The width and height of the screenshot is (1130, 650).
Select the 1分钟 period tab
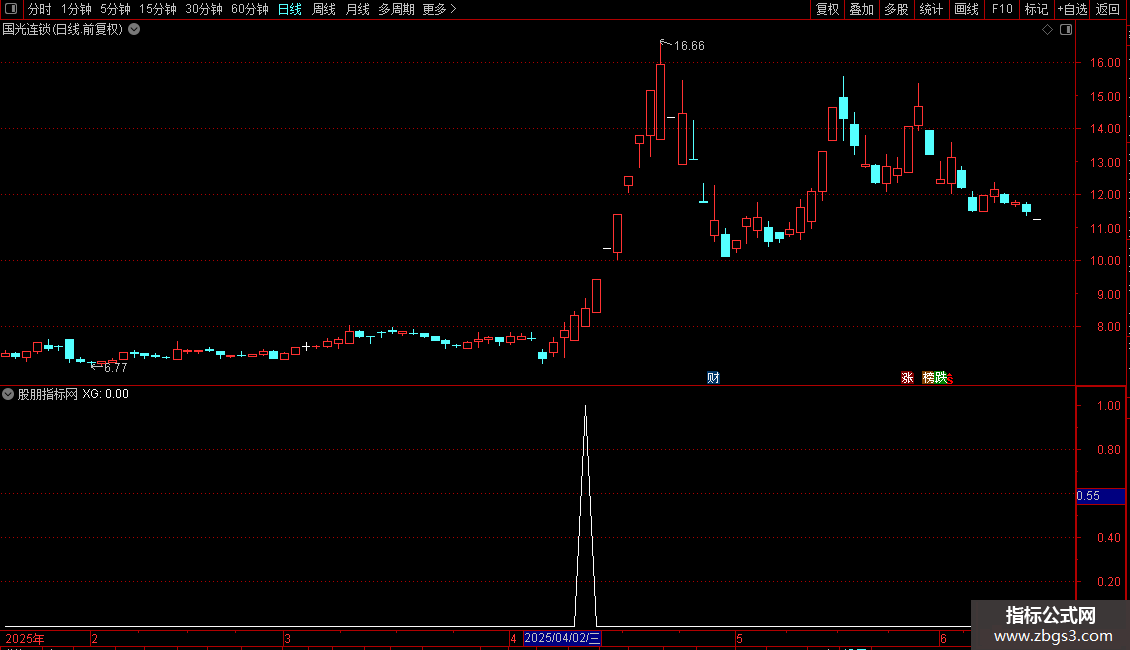point(76,9)
